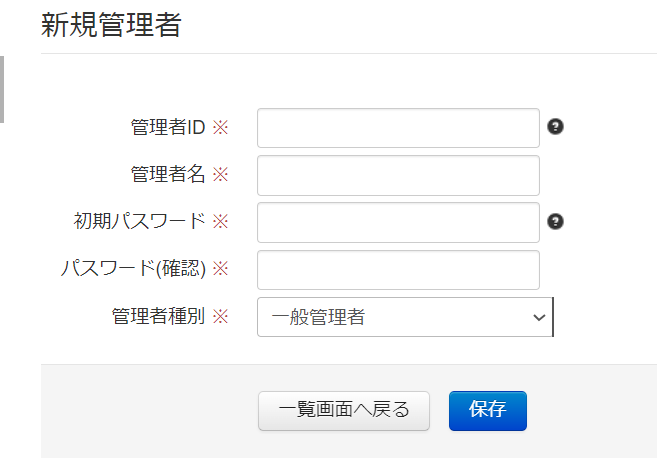The image size is (657, 460).
Task: Click the red ※ mark beside 管理者名
Action: click(220, 175)
